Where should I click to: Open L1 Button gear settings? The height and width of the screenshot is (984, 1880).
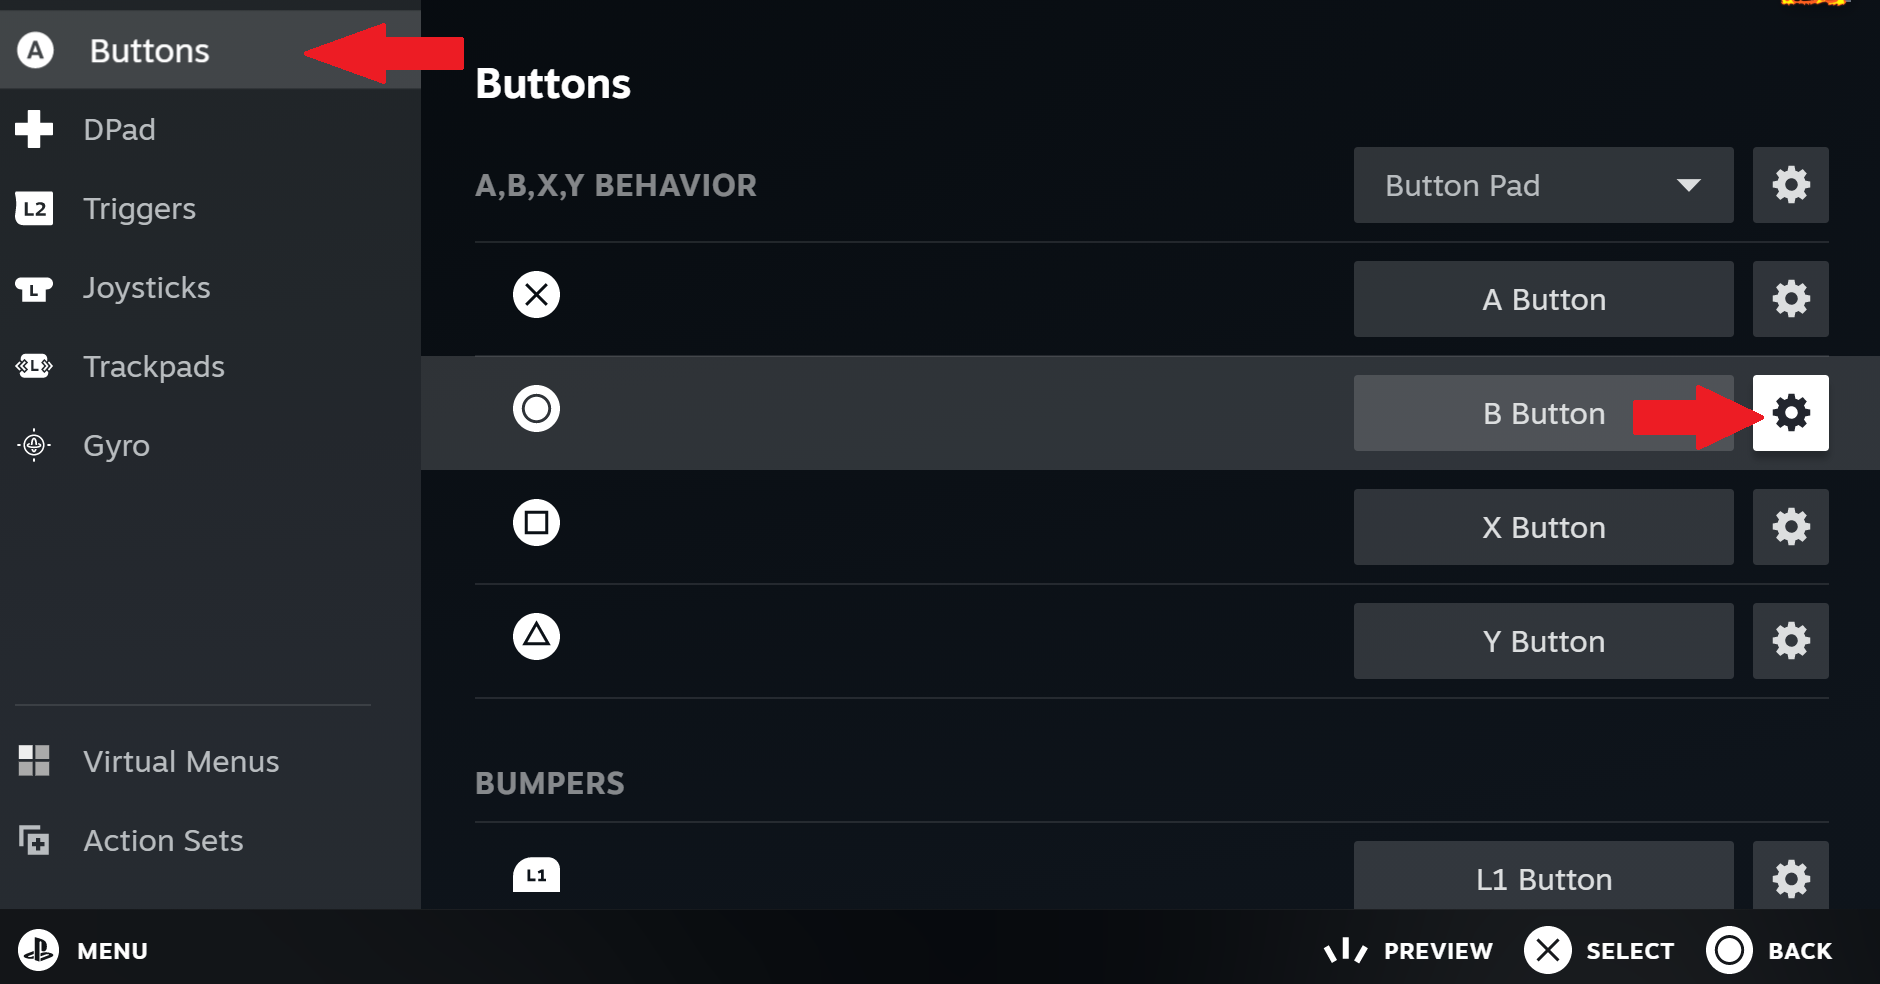1790,878
